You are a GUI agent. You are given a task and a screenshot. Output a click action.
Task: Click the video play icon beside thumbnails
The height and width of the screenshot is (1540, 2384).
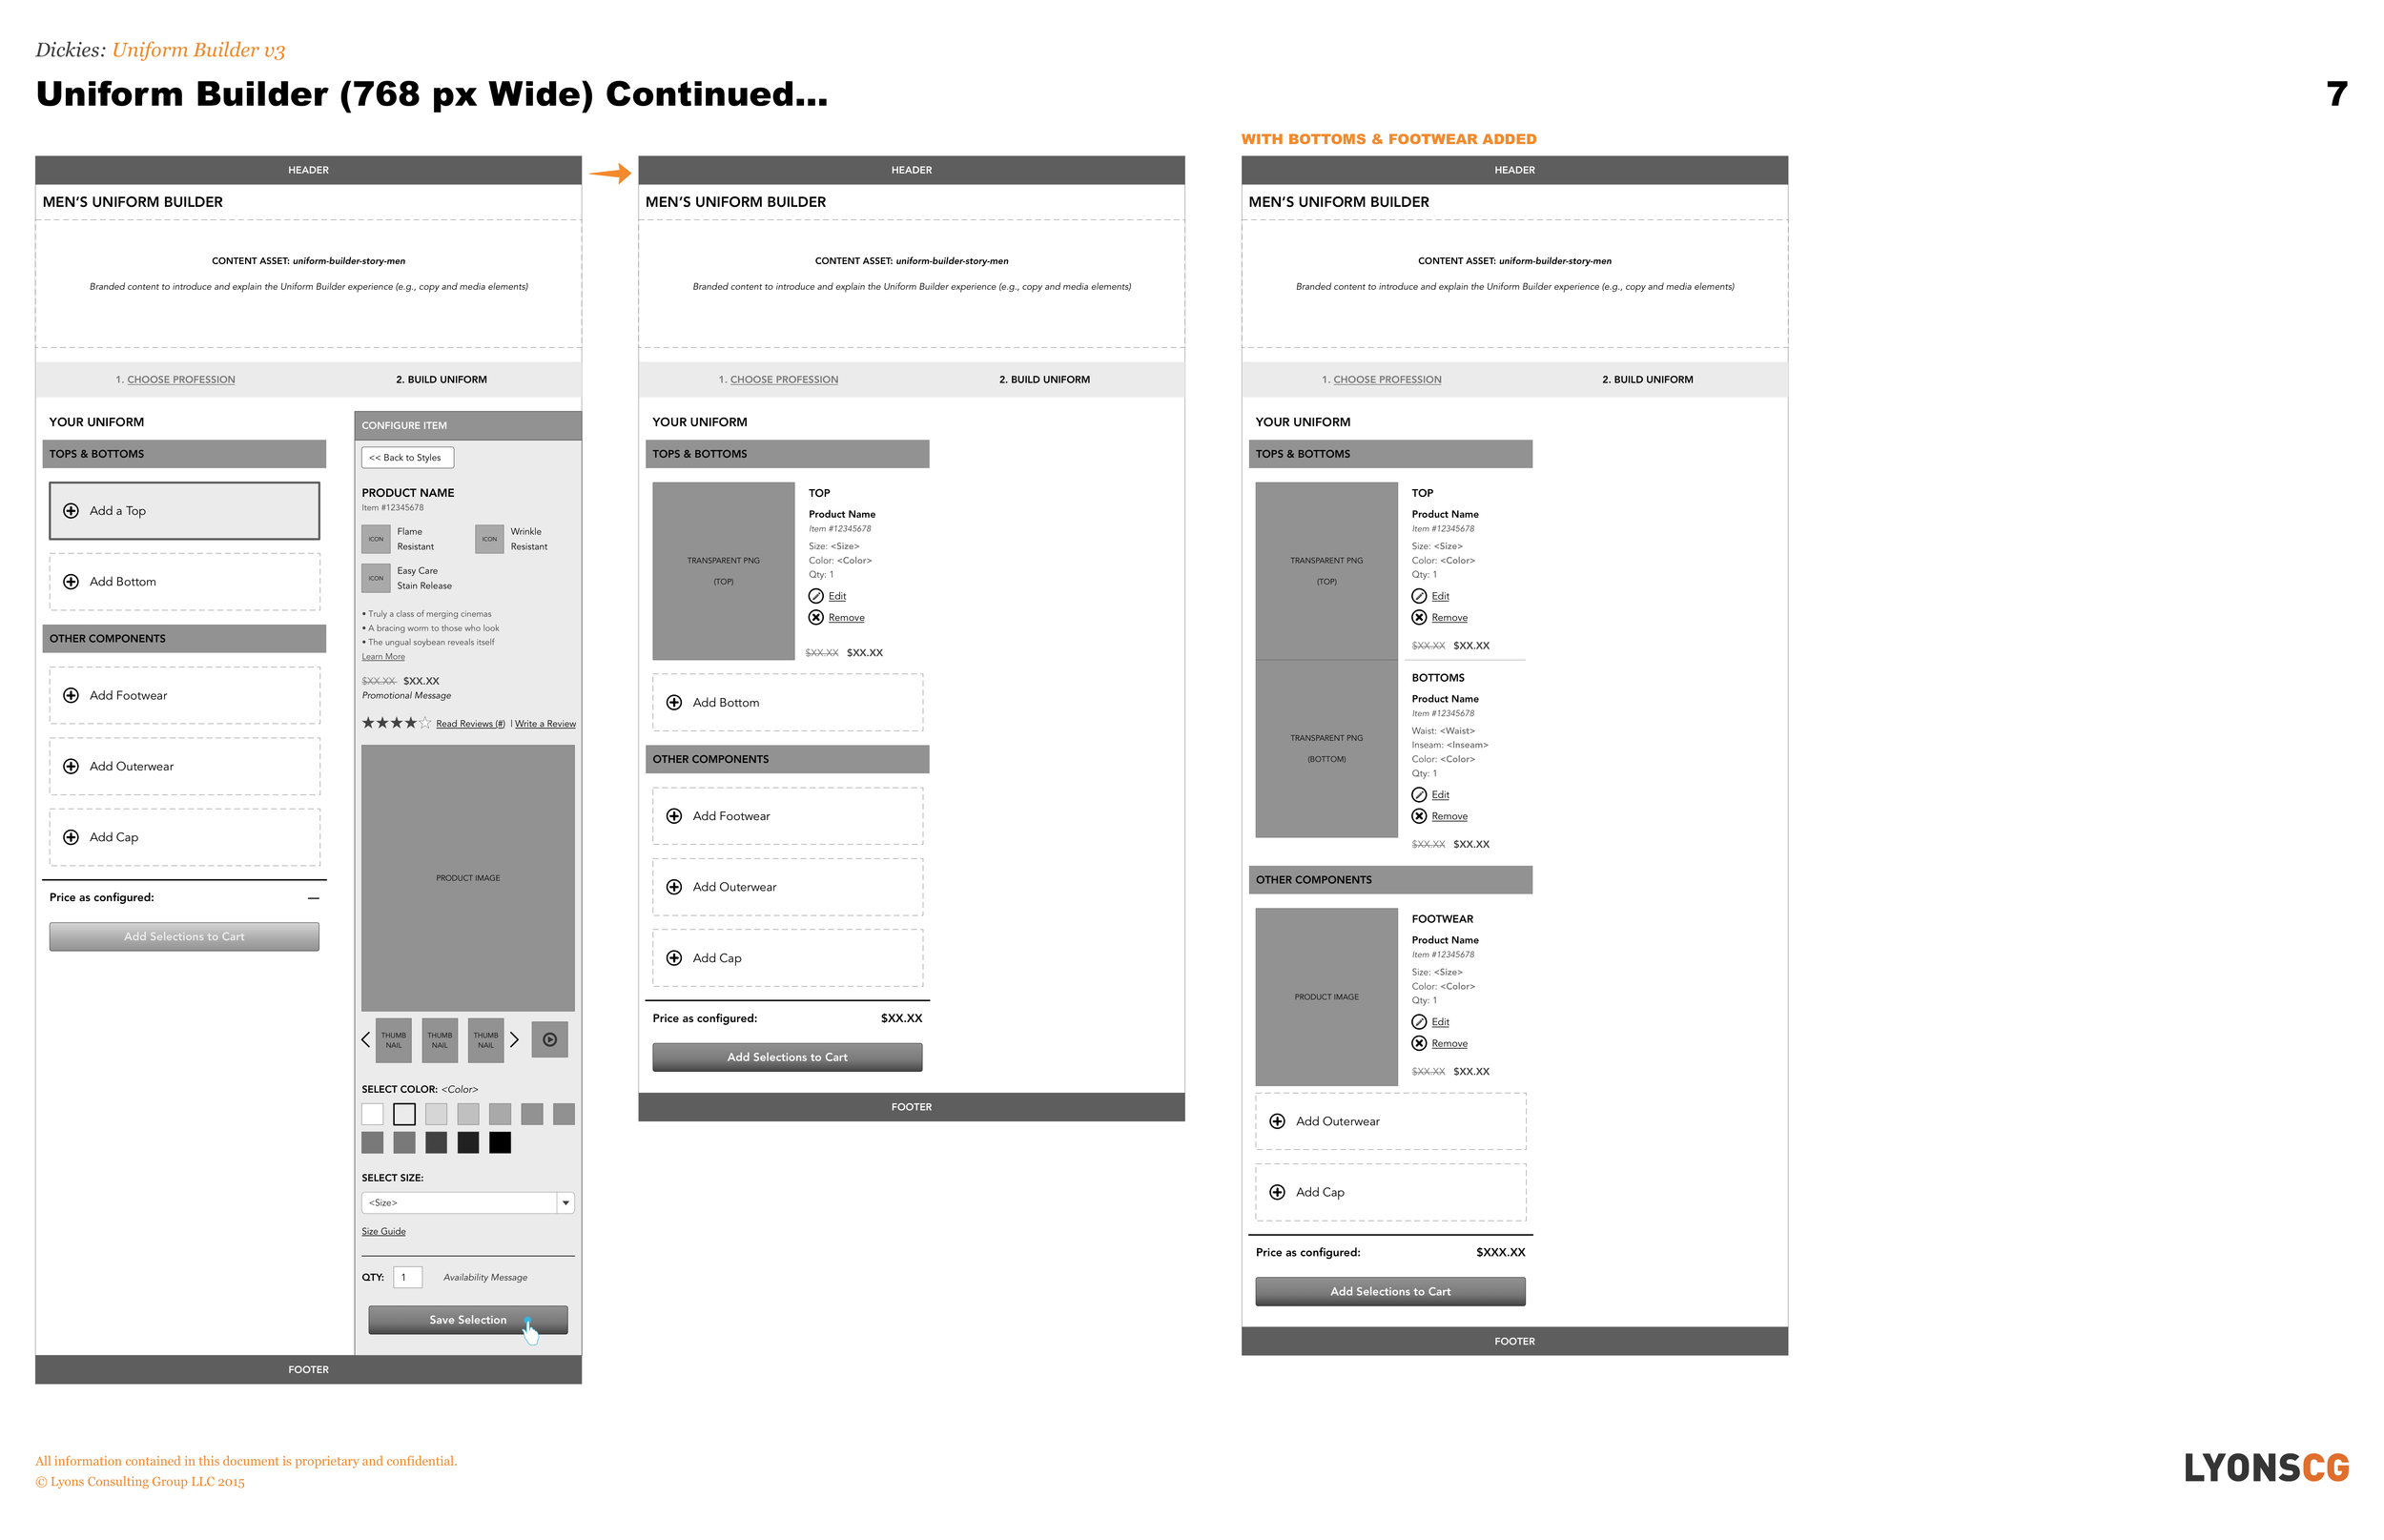549,1040
